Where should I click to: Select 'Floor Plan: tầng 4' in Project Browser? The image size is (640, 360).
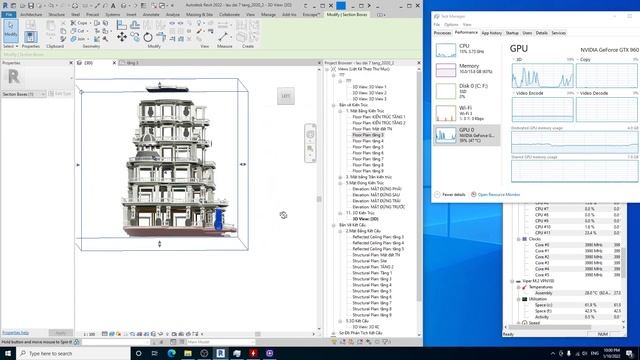tap(368, 141)
